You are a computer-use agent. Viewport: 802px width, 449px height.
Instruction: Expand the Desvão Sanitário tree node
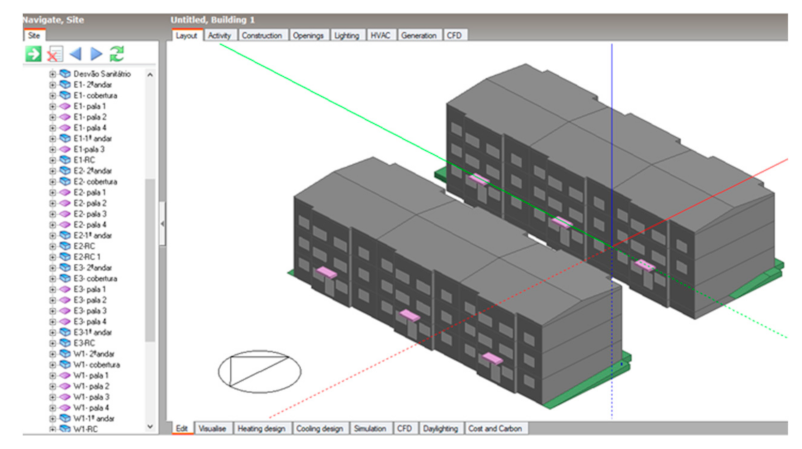52,74
